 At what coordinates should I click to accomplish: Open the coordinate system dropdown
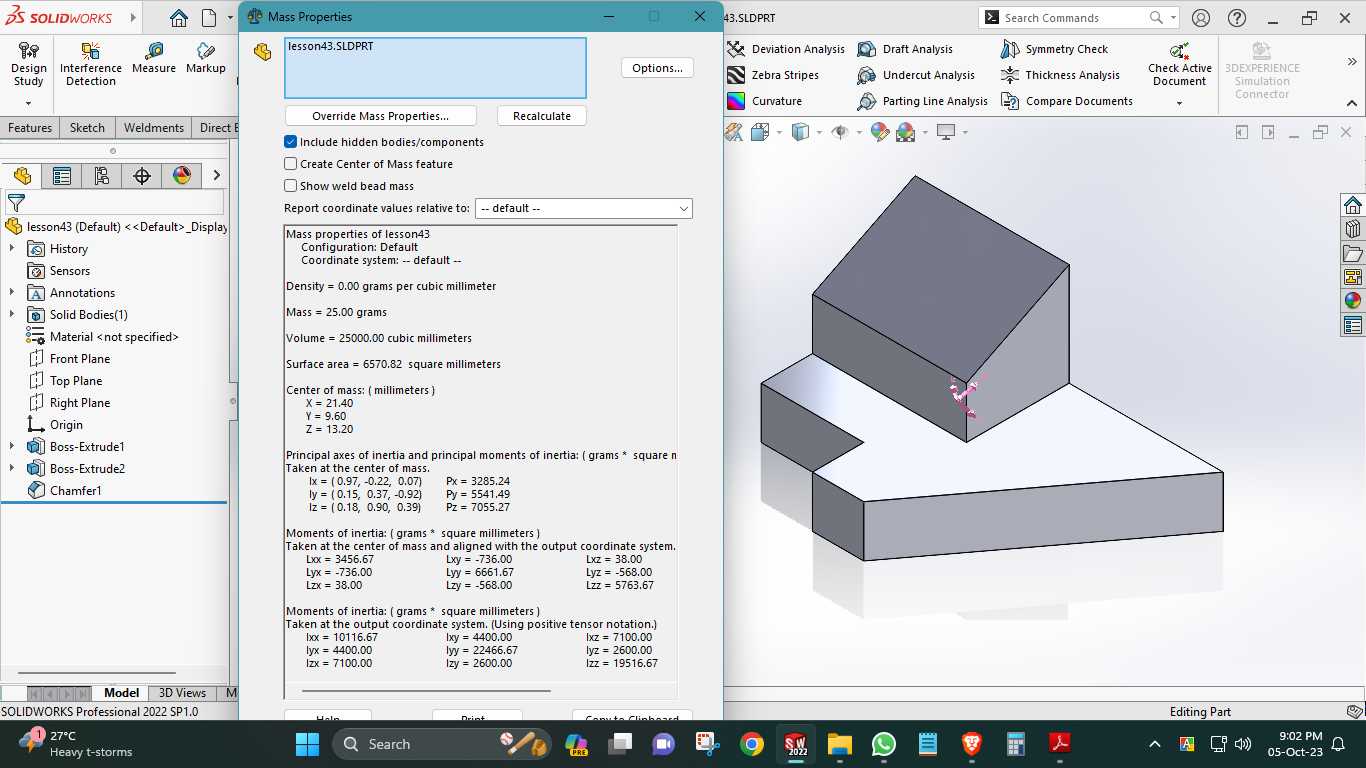click(584, 208)
